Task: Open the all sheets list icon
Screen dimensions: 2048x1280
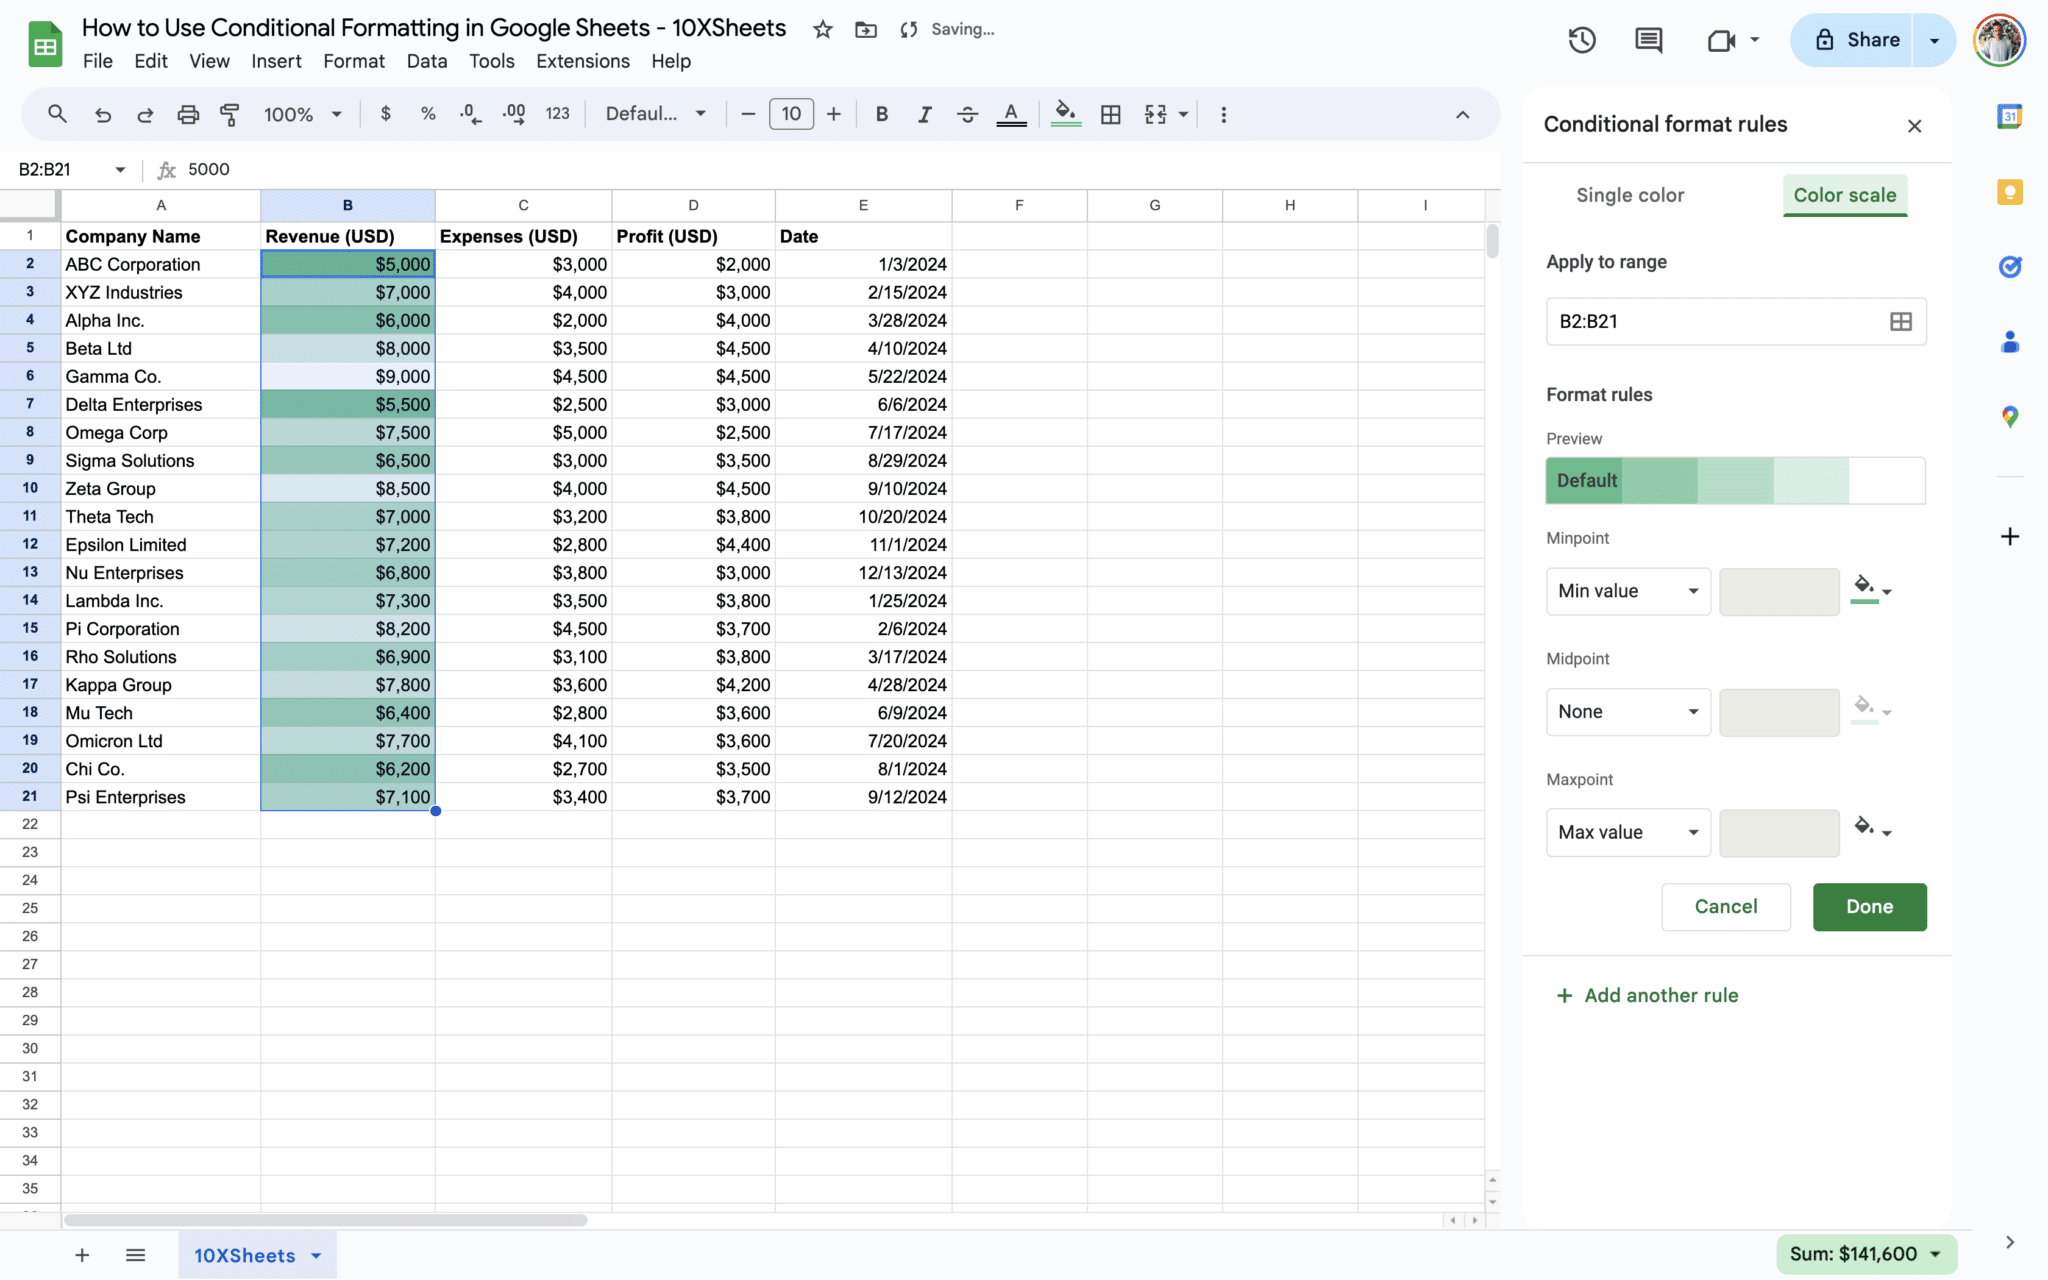Action: coord(136,1255)
